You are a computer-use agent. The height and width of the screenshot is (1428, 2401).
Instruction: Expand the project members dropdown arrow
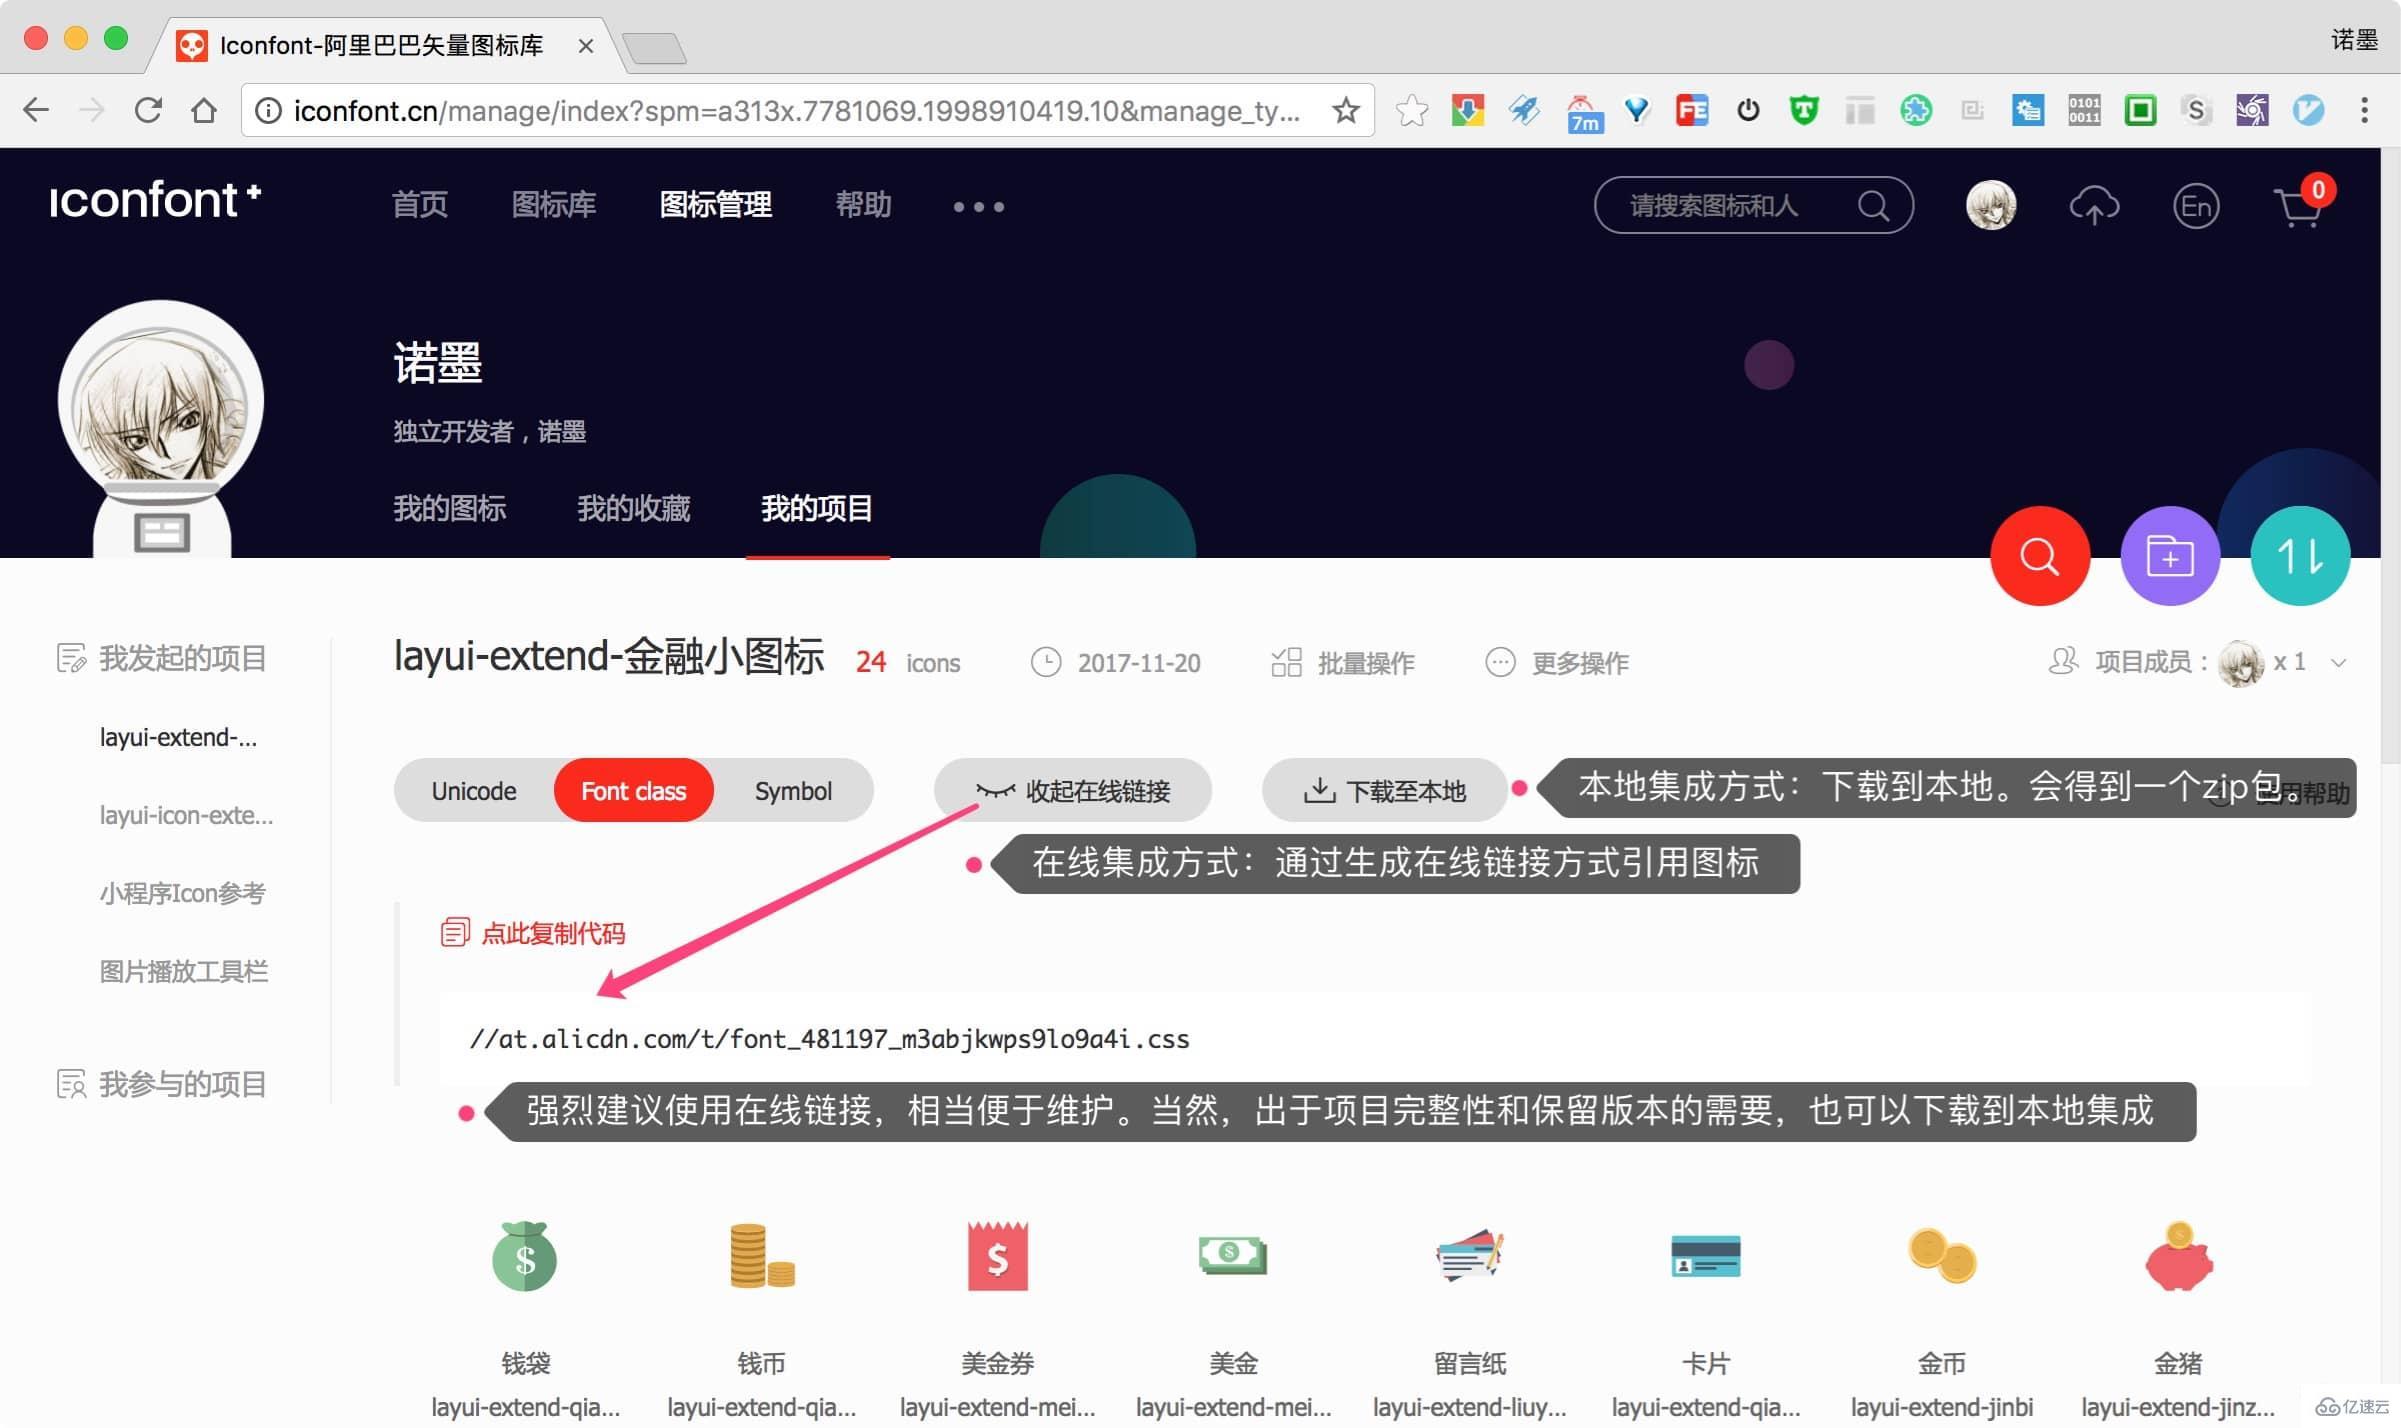click(x=2338, y=663)
